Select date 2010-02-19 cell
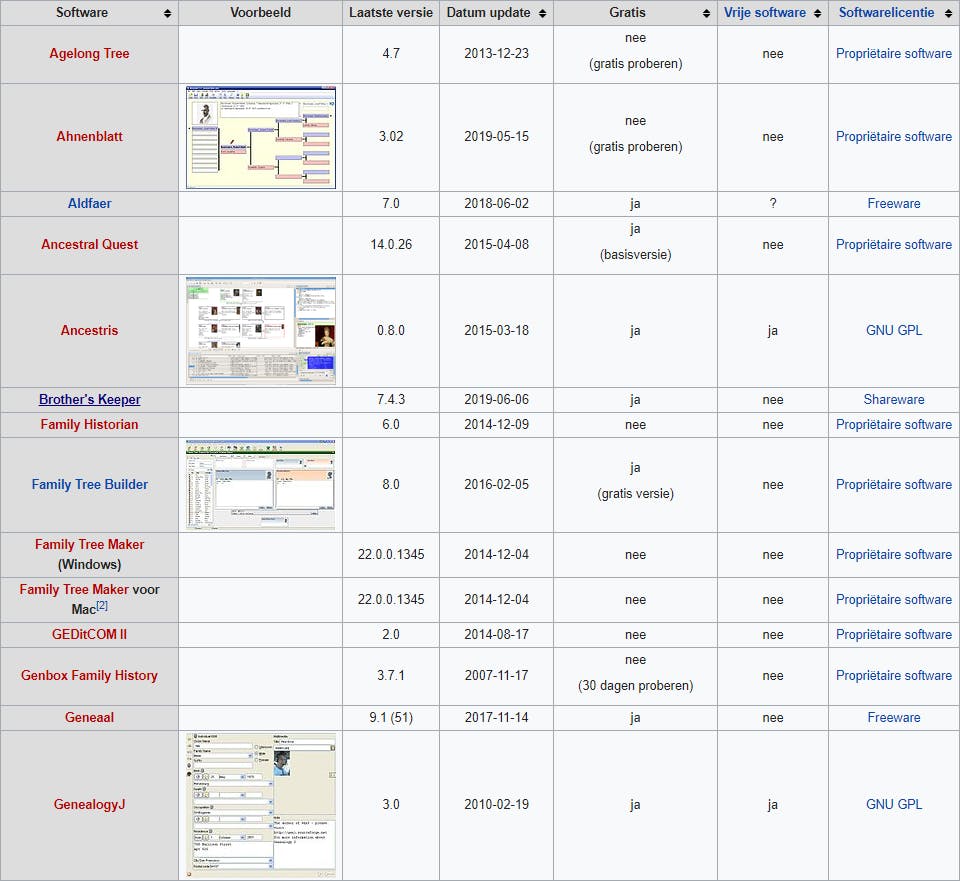 497,804
